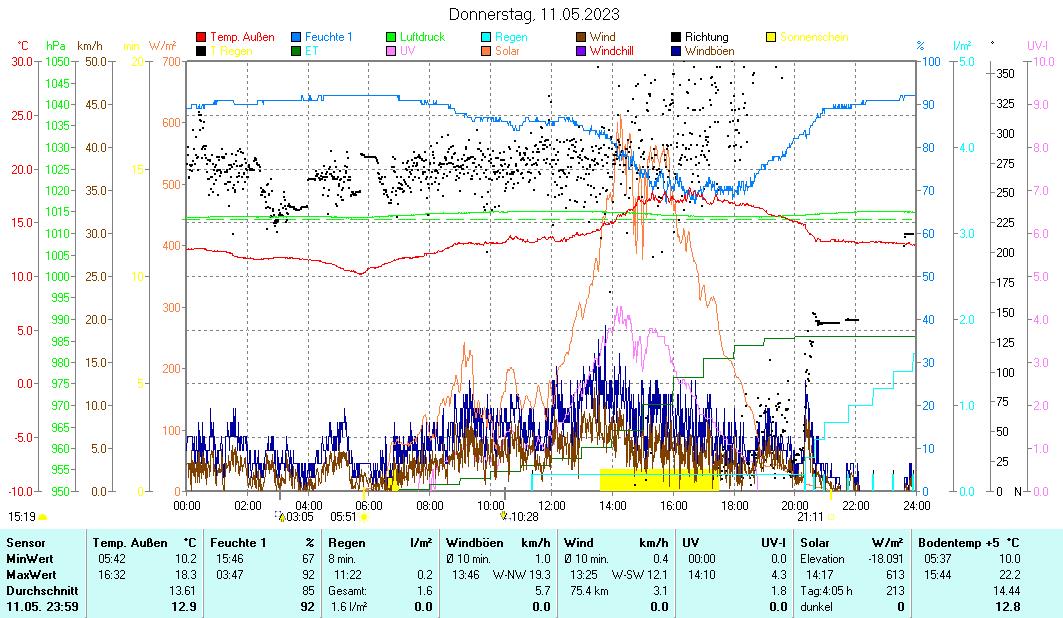Click the yellow Sonnenschein legend square

[771, 37]
